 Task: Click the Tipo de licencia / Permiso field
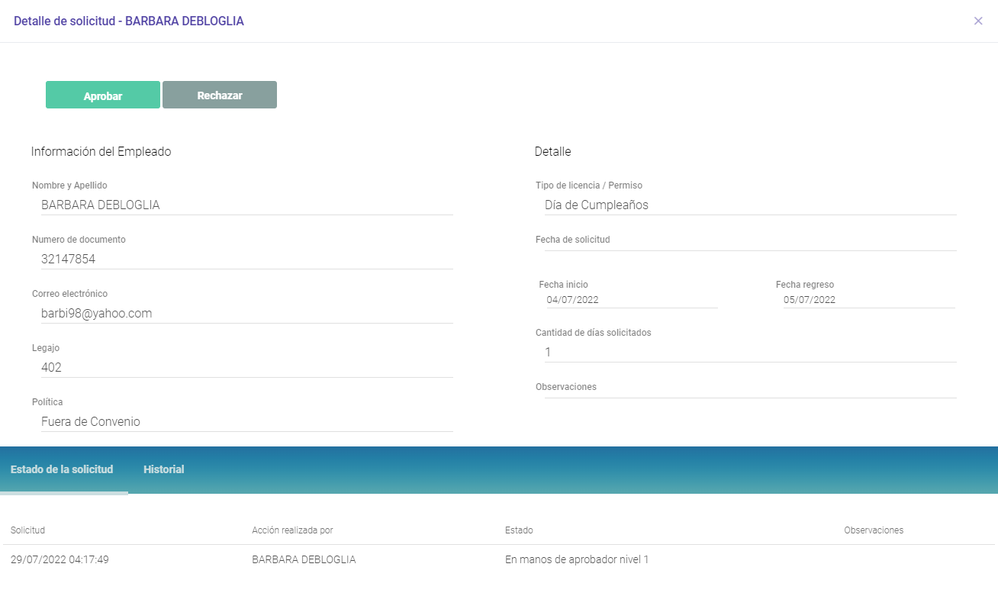(x=750, y=205)
